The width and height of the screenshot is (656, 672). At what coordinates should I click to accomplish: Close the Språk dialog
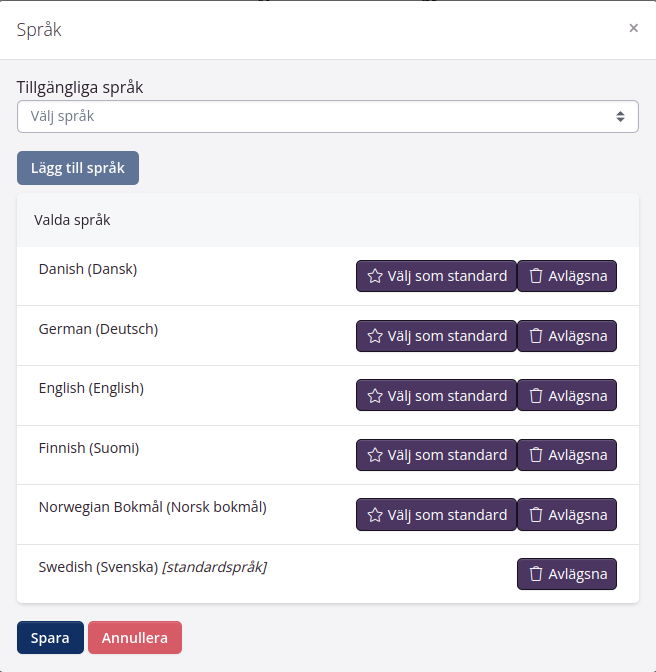coord(633,28)
